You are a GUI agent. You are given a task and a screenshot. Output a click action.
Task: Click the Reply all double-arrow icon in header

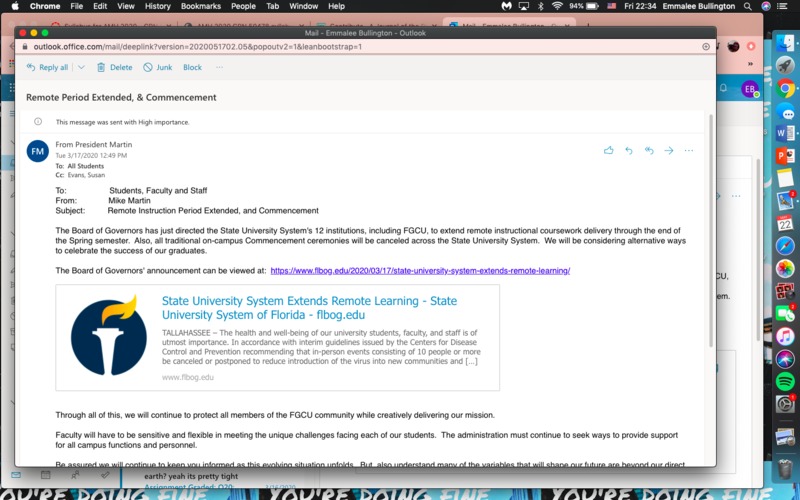[649, 151]
